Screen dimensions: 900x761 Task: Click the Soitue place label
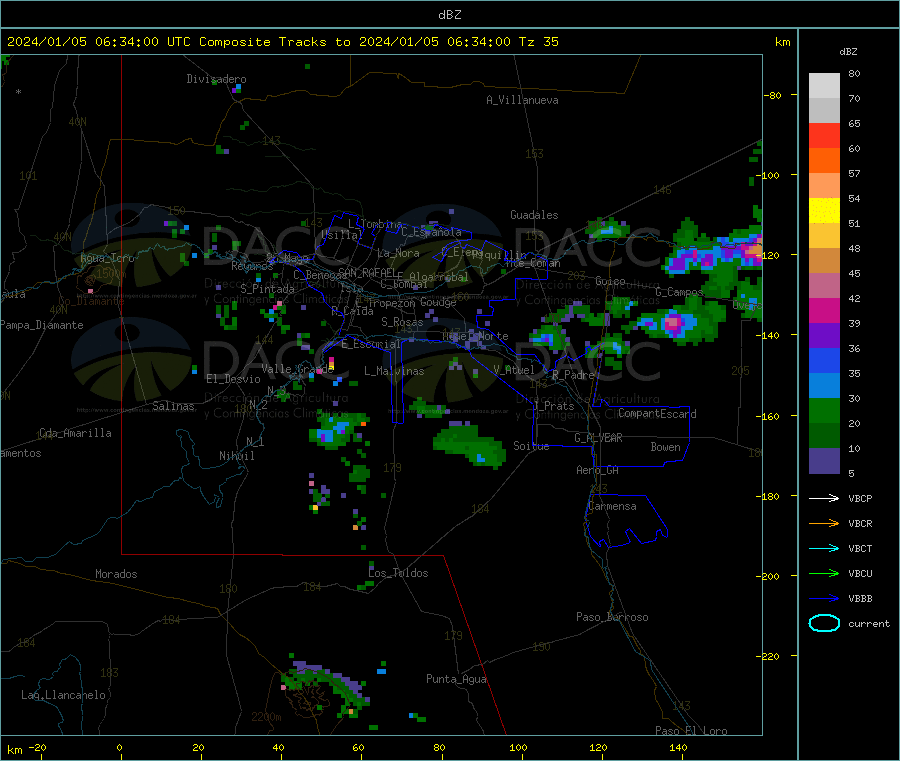click(531, 446)
